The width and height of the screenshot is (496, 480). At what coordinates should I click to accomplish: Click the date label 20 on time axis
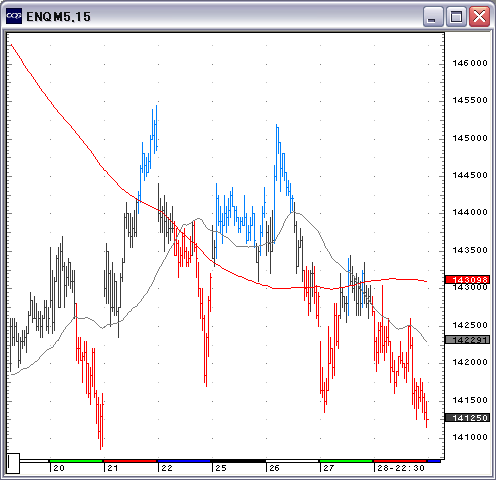pyautogui.click(x=59, y=468)
